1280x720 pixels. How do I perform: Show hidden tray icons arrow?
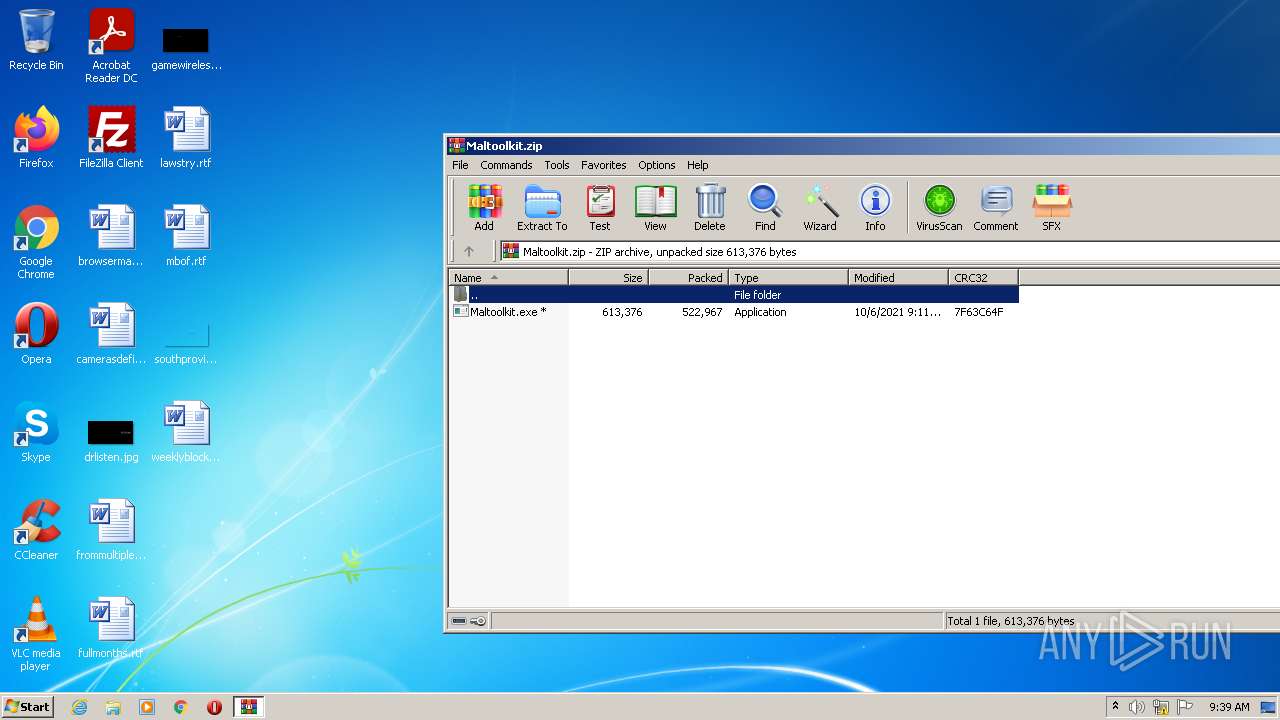click(x=1115, y=707)
